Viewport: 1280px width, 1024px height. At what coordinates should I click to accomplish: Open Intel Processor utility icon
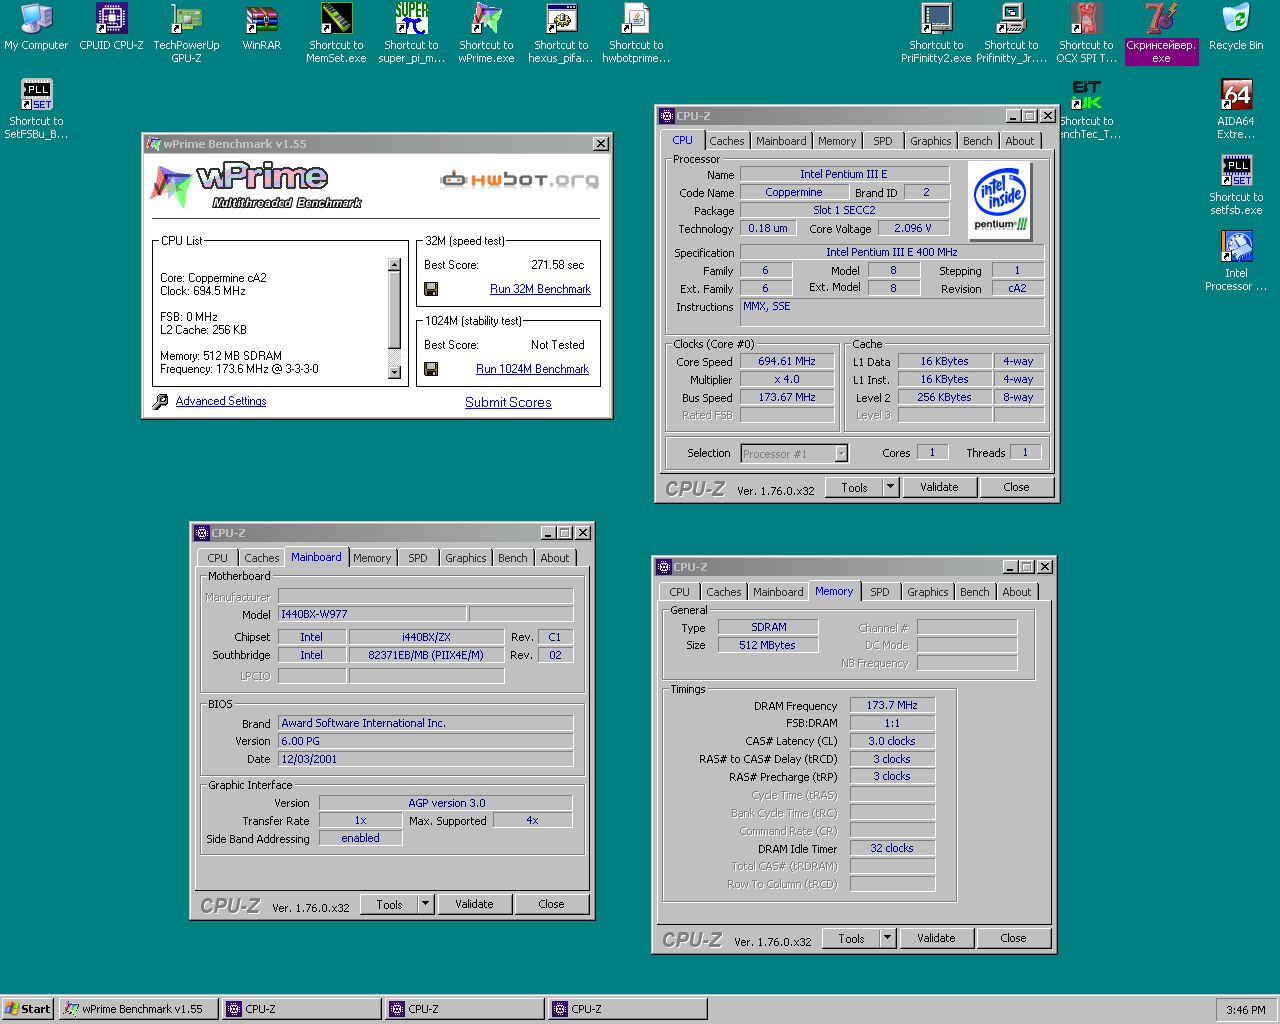click(1236, 262)
